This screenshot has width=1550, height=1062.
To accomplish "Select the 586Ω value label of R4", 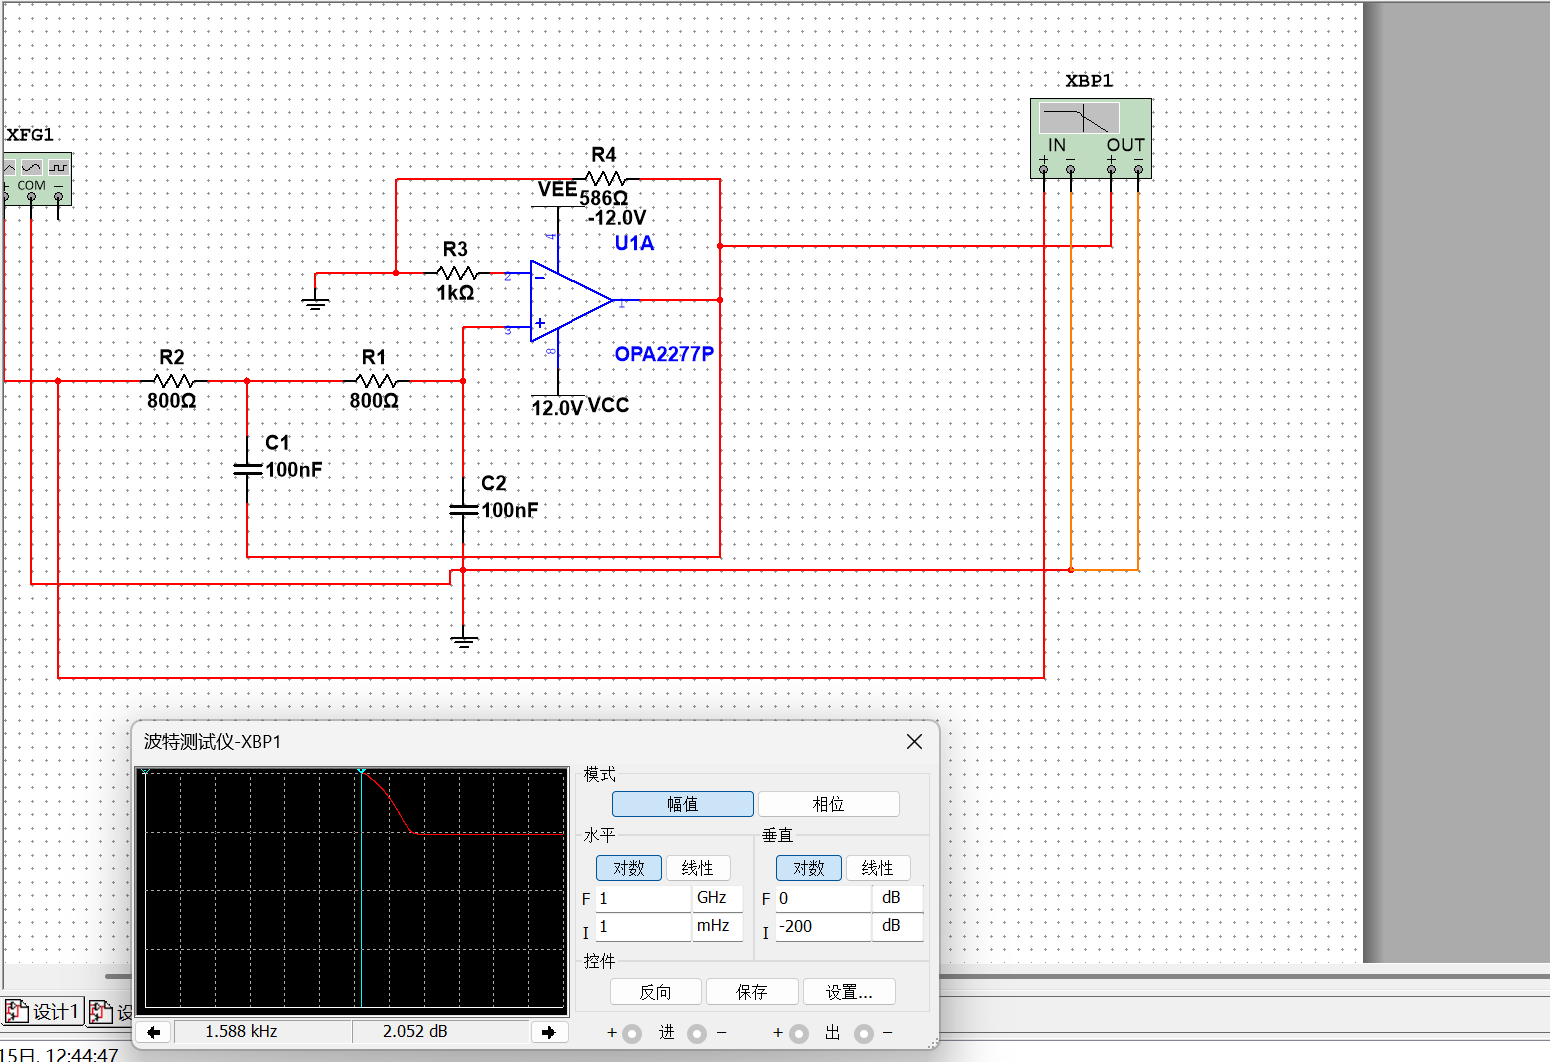I will [603, 198].
